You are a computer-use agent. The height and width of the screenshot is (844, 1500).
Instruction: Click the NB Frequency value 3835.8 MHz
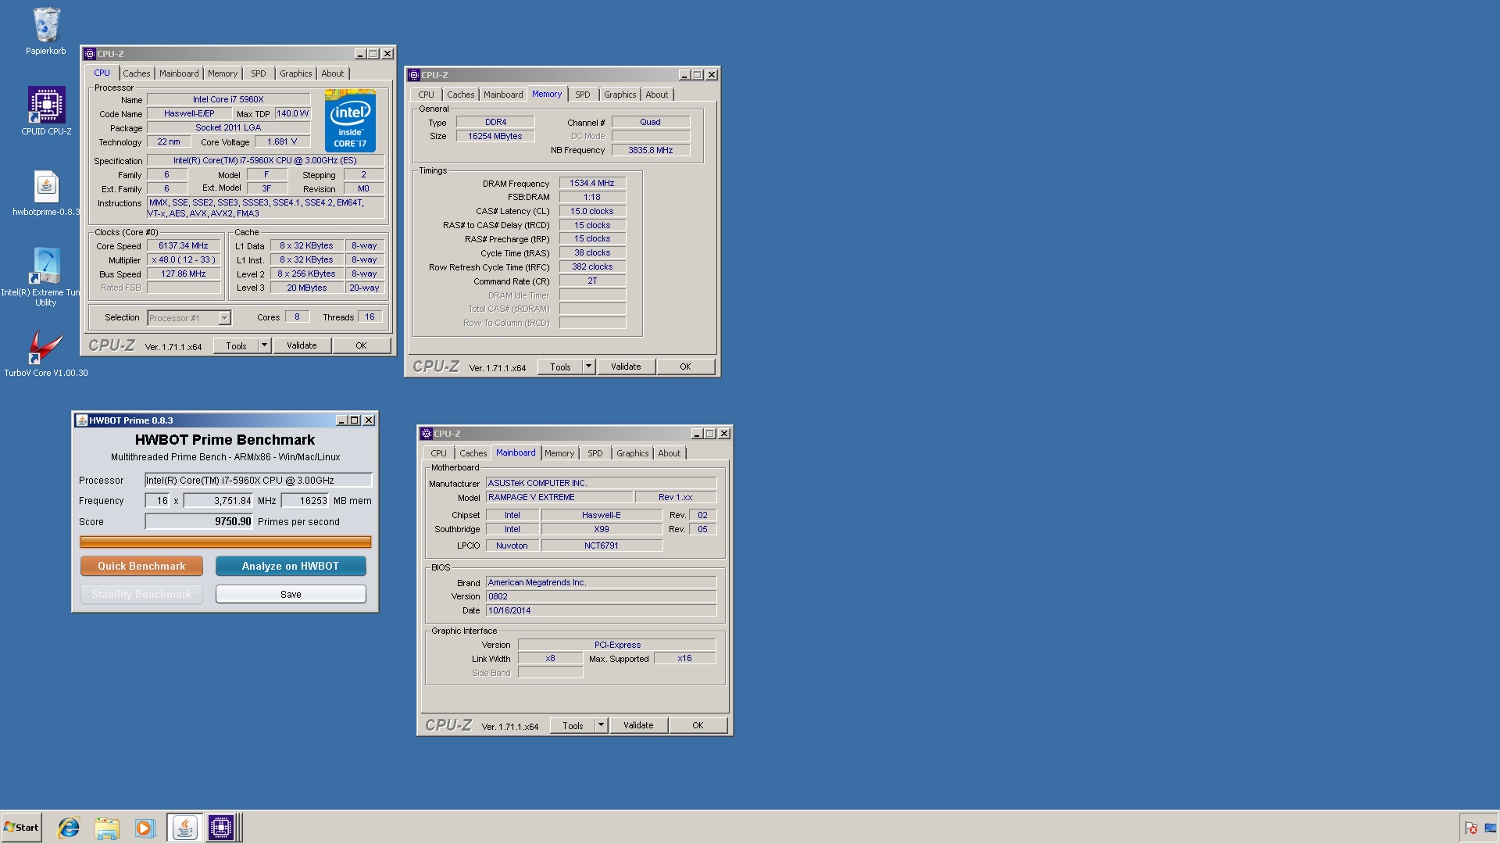pyautogui.click(x=651, y=150)
